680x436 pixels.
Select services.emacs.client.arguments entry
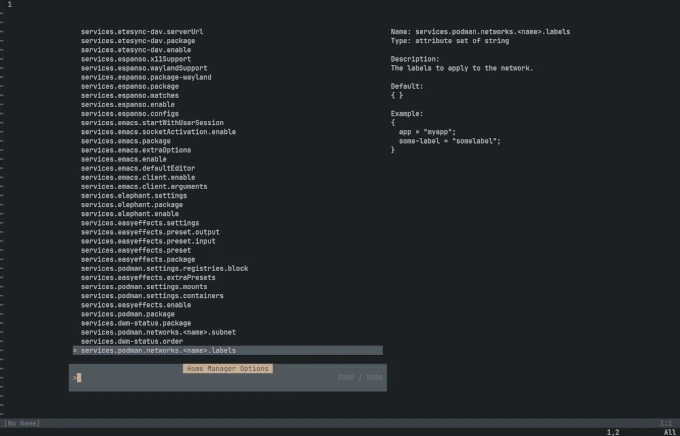(144, 187)
